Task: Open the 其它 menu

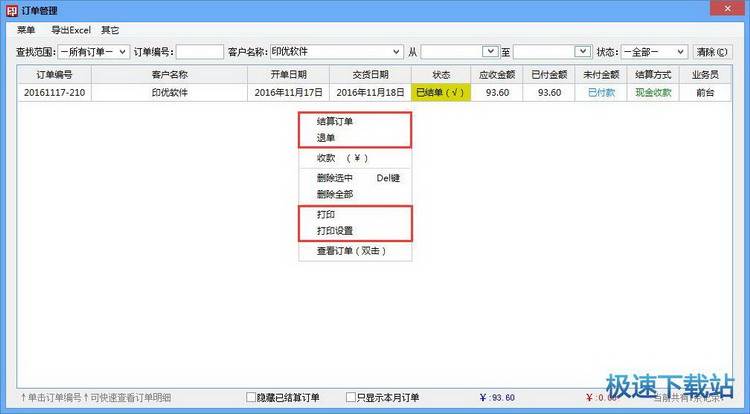Action: click(x=110, y=30)
